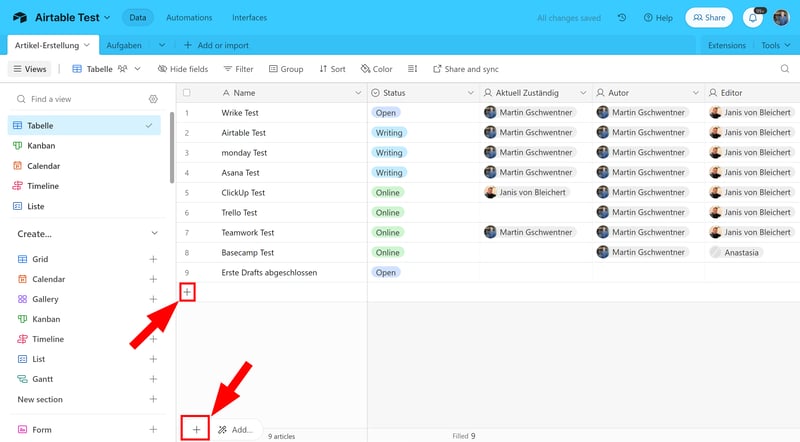800x442 pixels.
Task: Open the Group options
Action: pyautogui.click(x=286, y=69)
